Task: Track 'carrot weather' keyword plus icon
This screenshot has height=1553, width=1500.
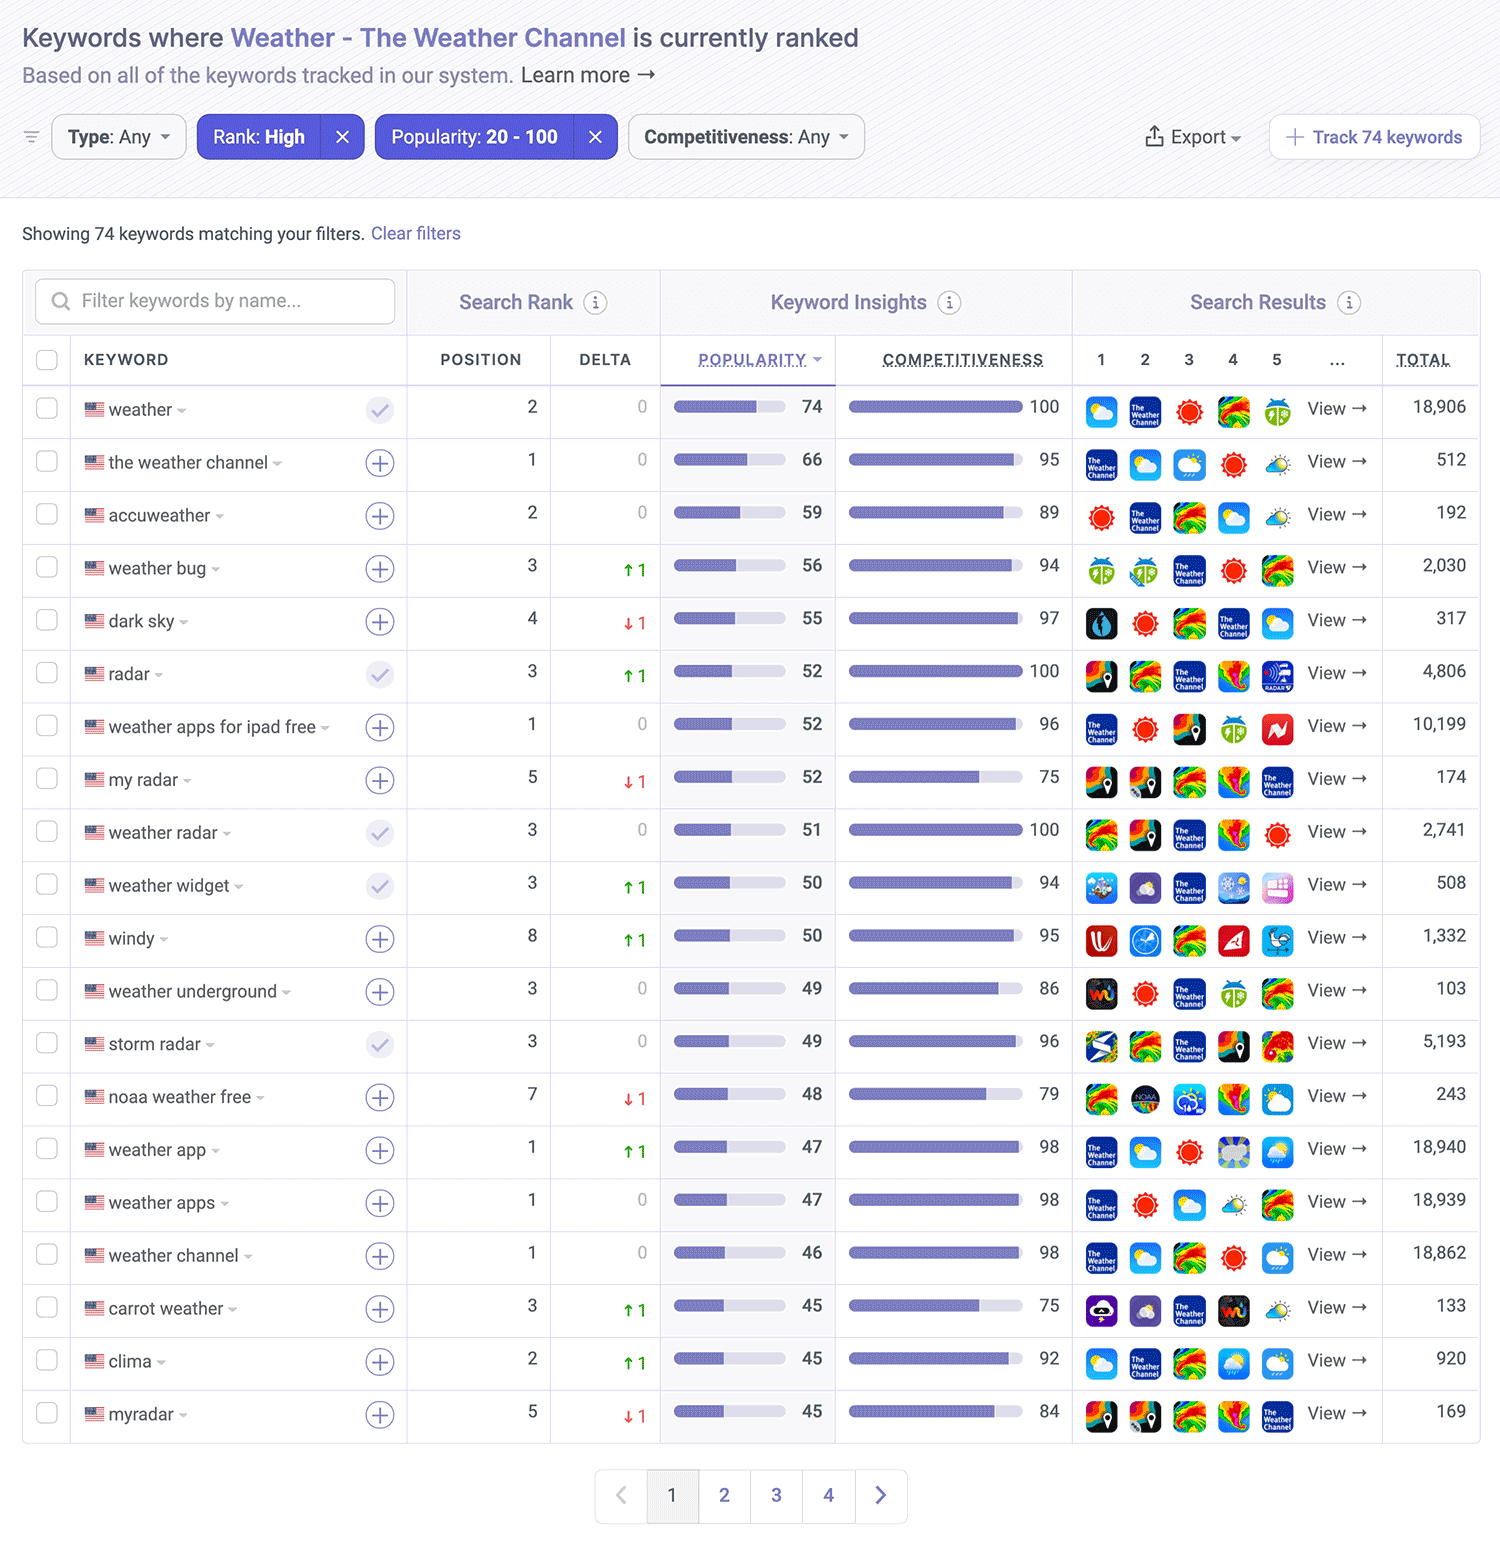Action: (380, 1309)
